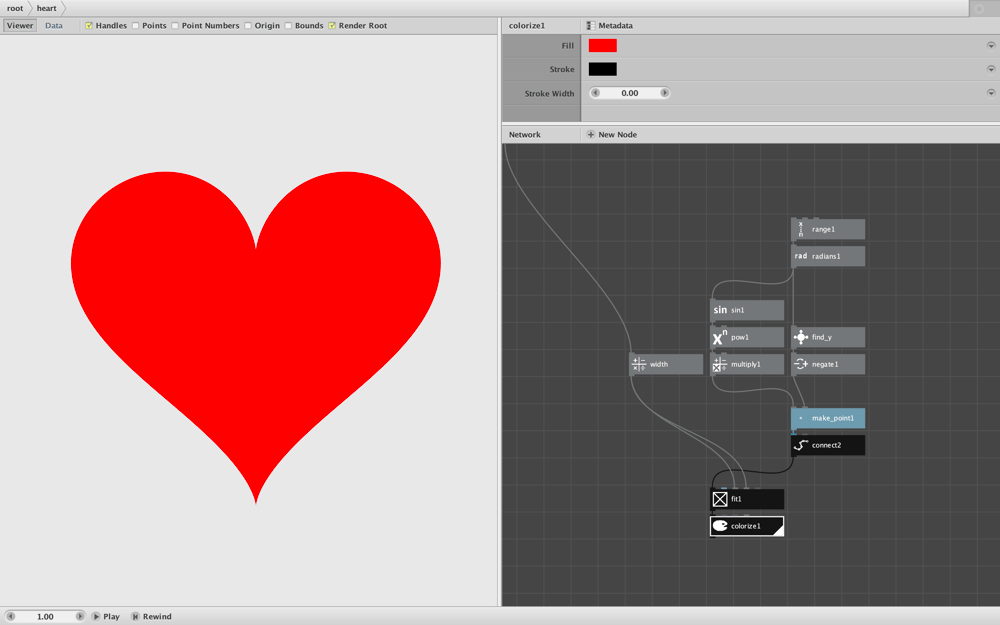Decrease the frame number stepper
This screenshot has height=625, width=1000.
[x=10, y=617]
